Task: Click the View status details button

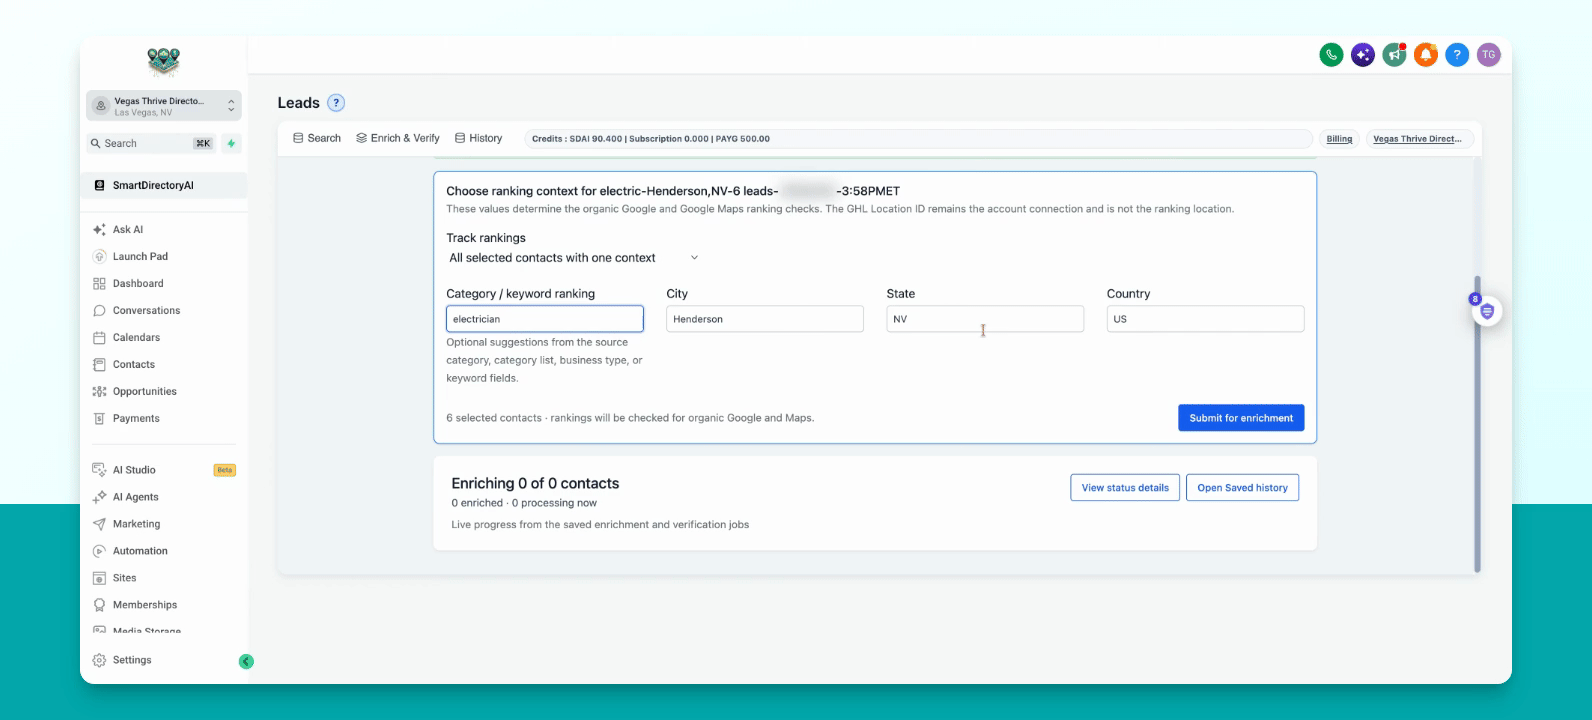Action: point(1125,488)
